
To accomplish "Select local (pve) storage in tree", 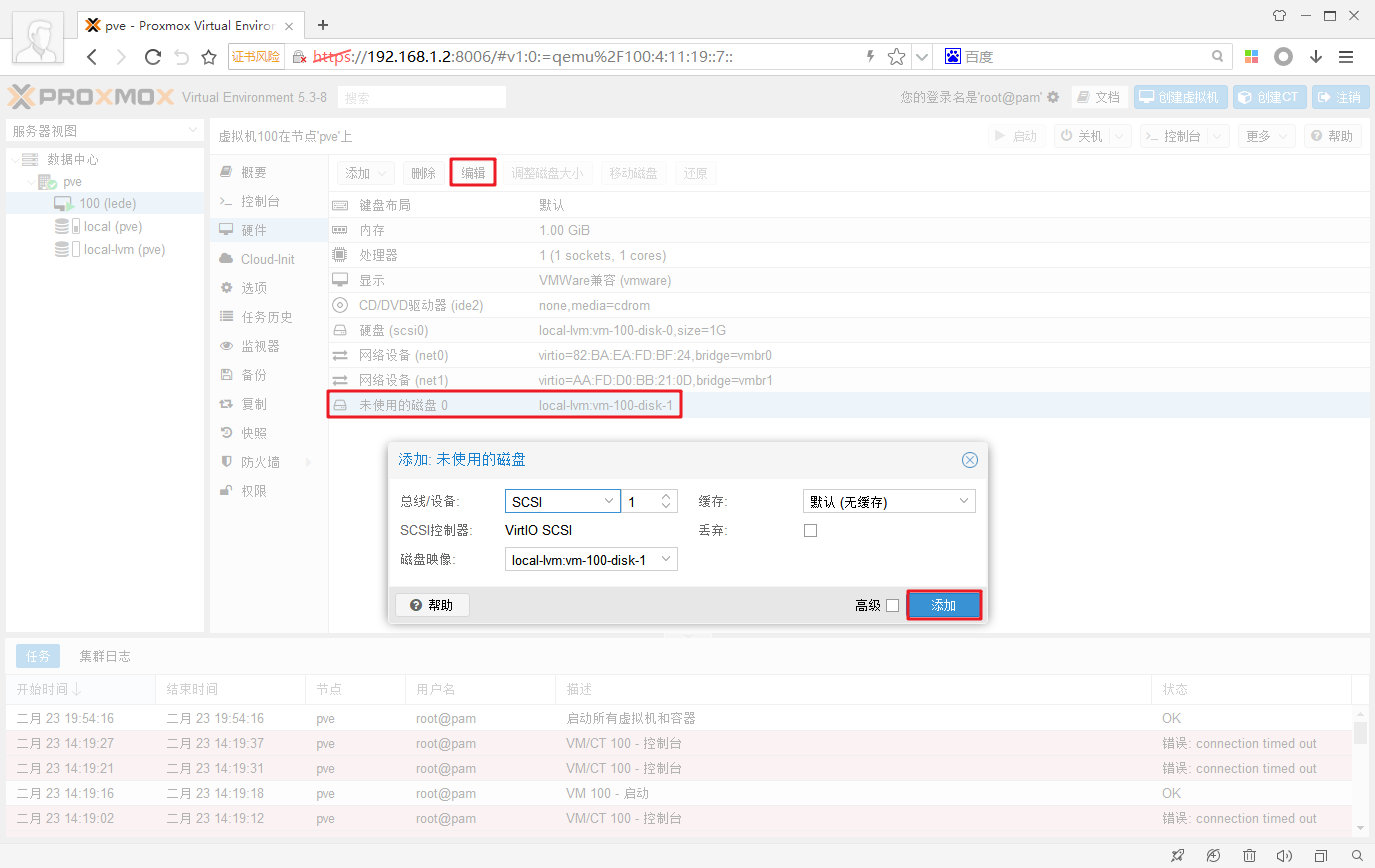I will [x=112, y=226].
